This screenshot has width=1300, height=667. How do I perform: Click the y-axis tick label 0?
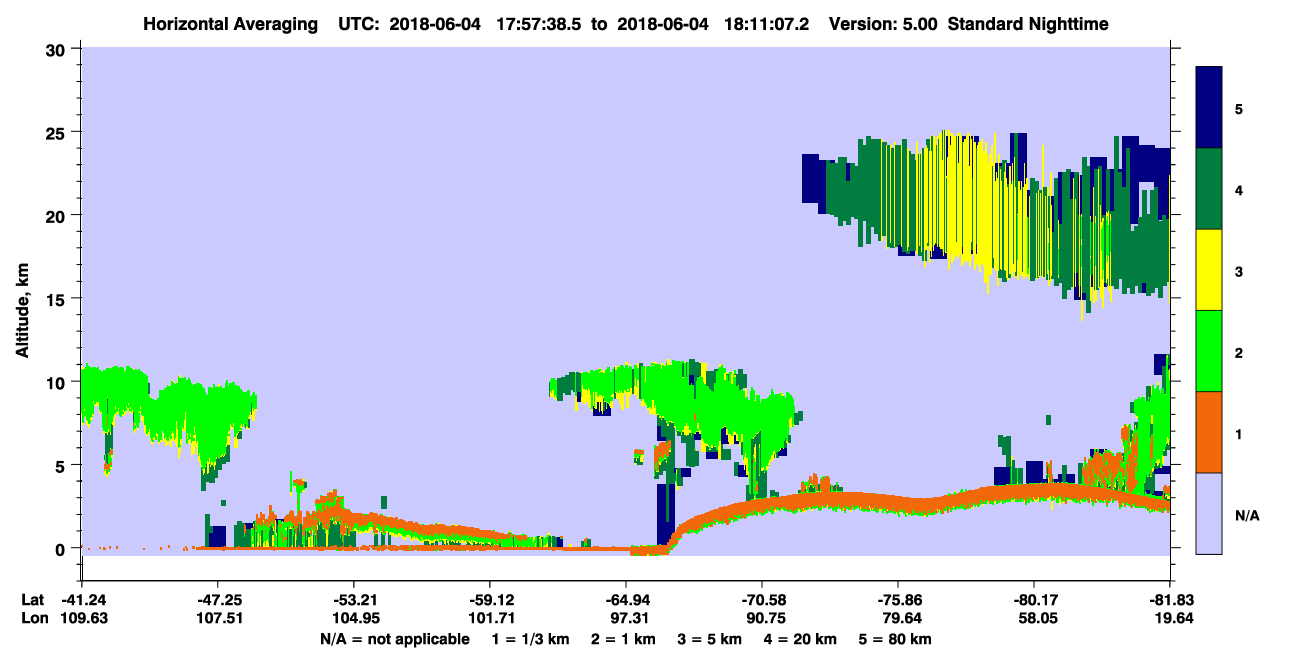[62, 549]
